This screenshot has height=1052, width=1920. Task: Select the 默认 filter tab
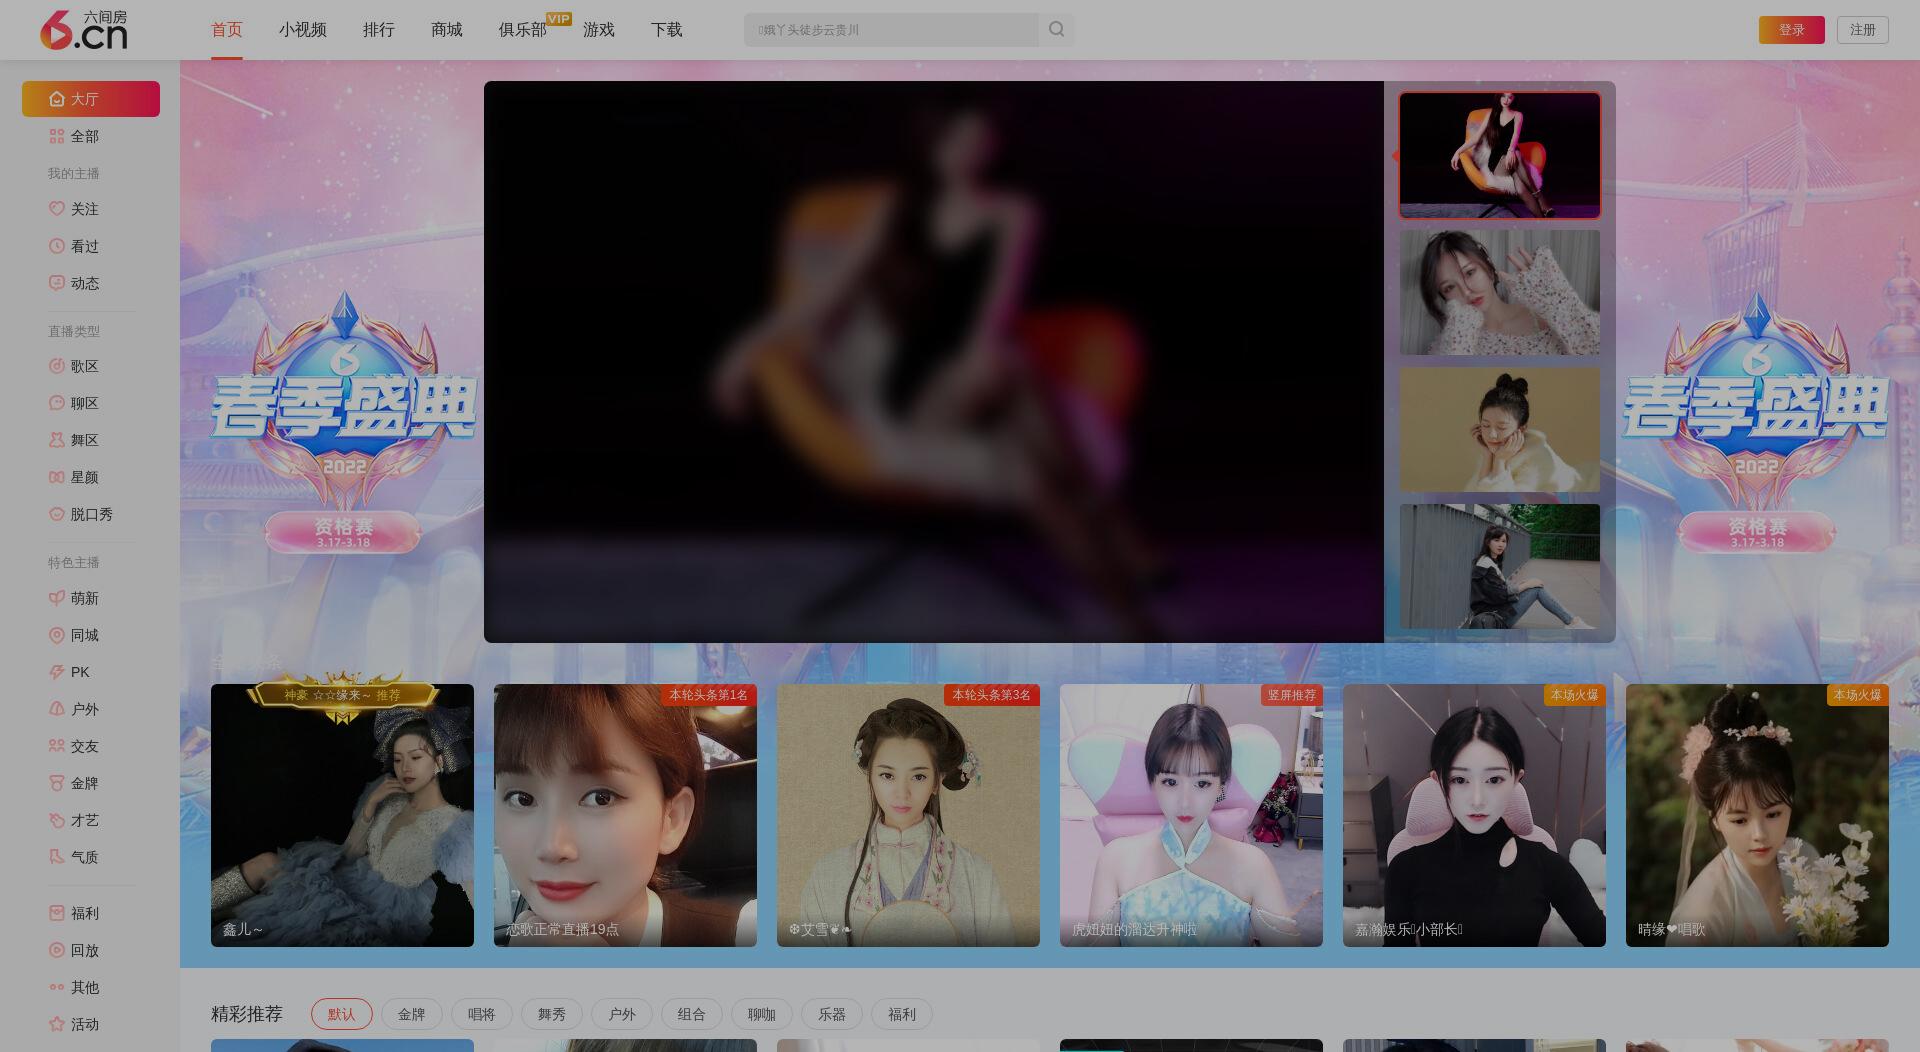pyautogui.click(x=342, y=1014)
